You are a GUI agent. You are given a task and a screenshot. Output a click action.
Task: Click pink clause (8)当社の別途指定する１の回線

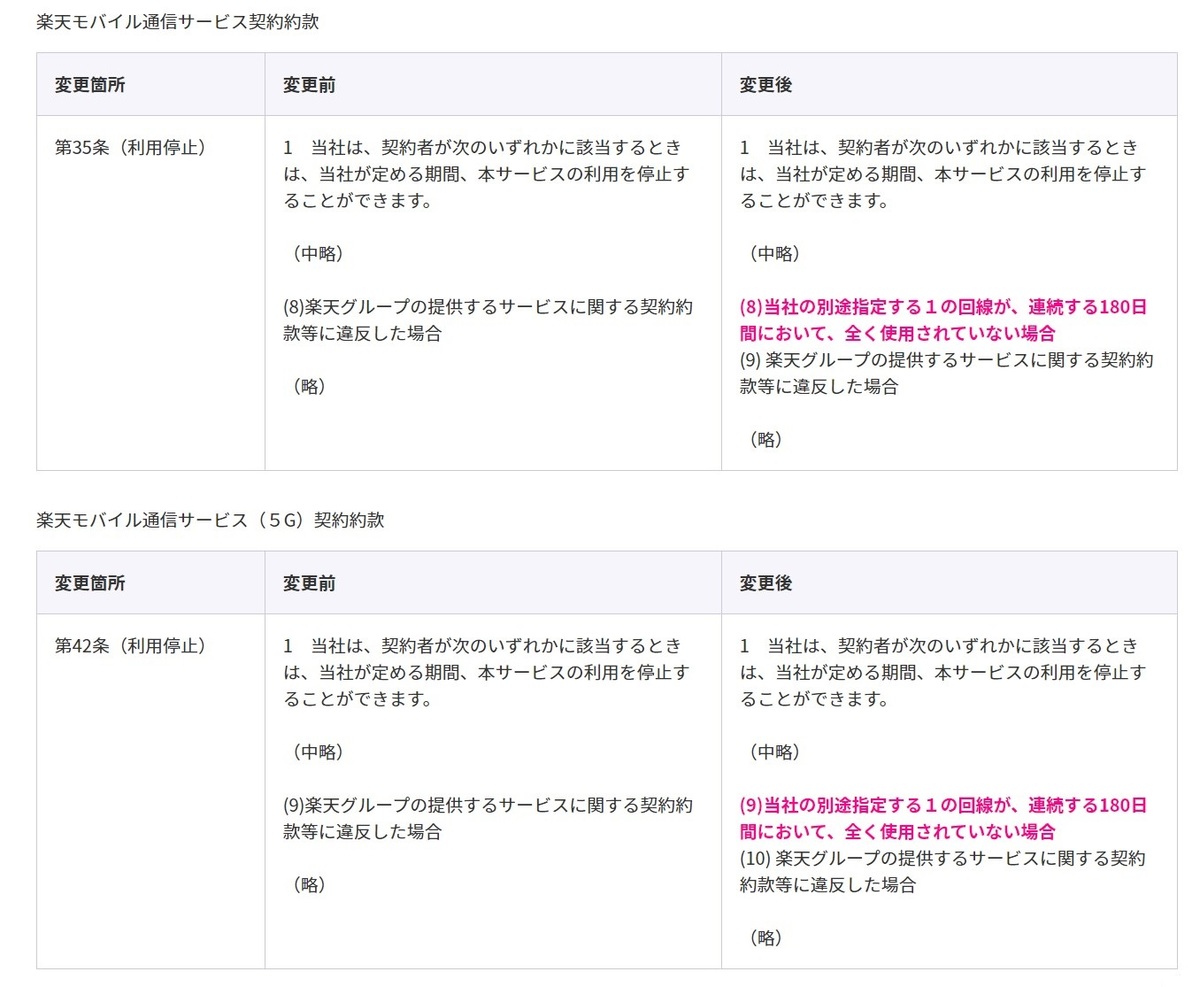click(x=943, y=320)
